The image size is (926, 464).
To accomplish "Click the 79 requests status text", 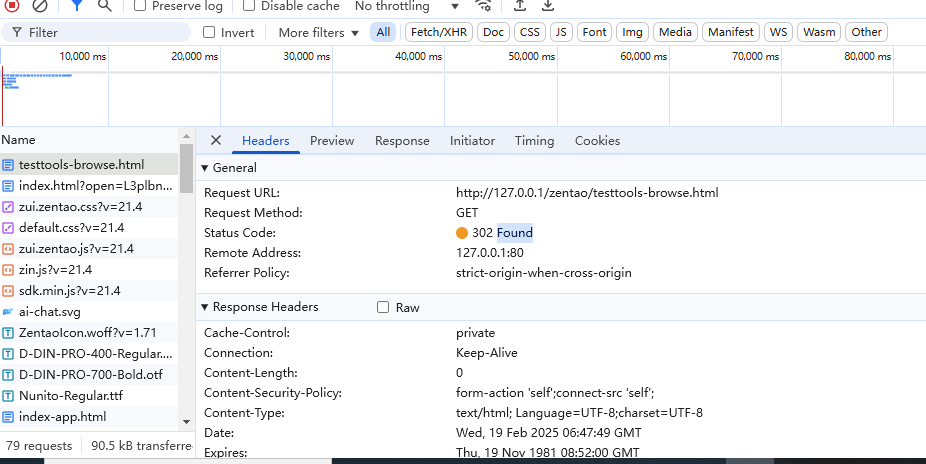I will click(x=39, y=446).
